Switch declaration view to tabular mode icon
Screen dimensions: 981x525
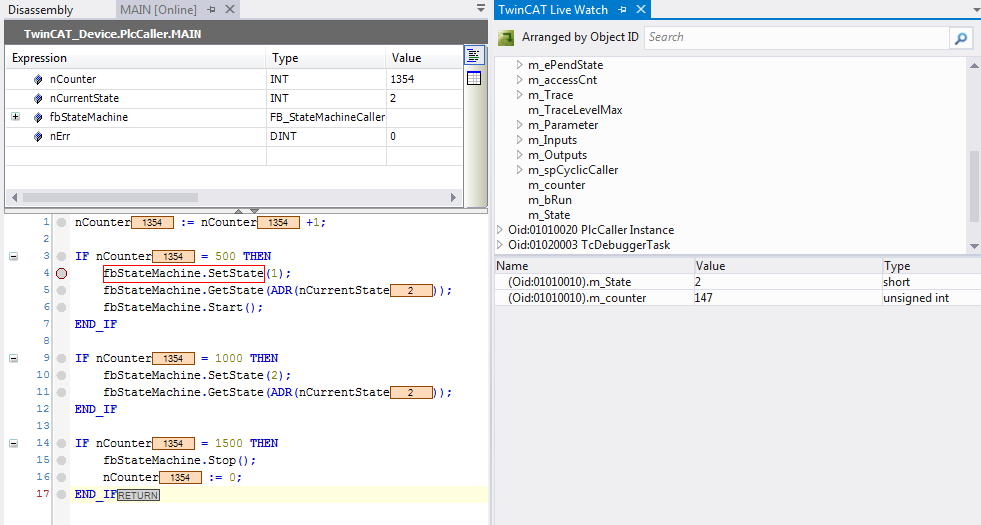474,78
